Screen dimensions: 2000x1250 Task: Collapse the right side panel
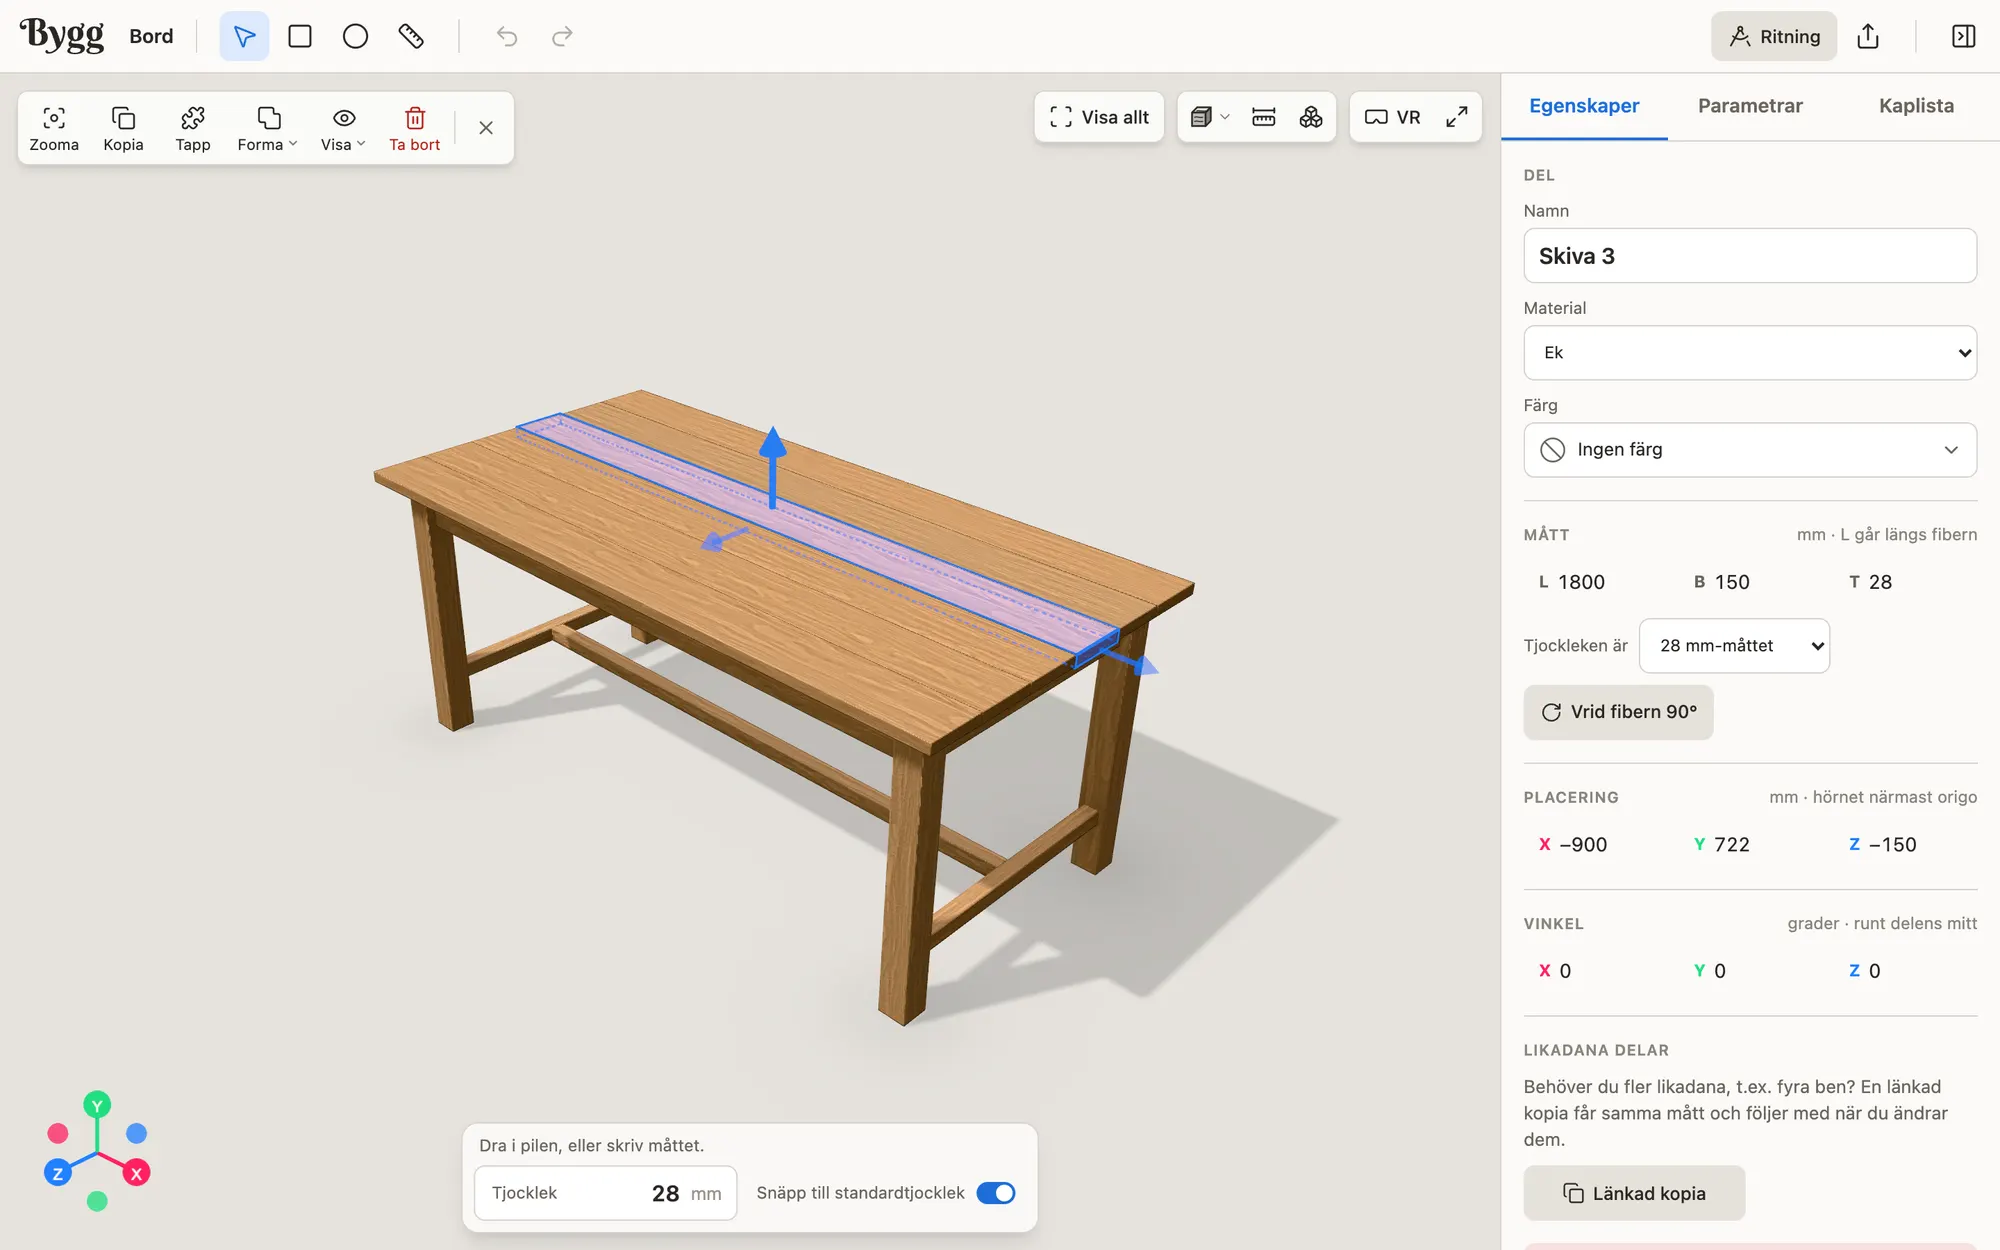[x=1963, y=37]
